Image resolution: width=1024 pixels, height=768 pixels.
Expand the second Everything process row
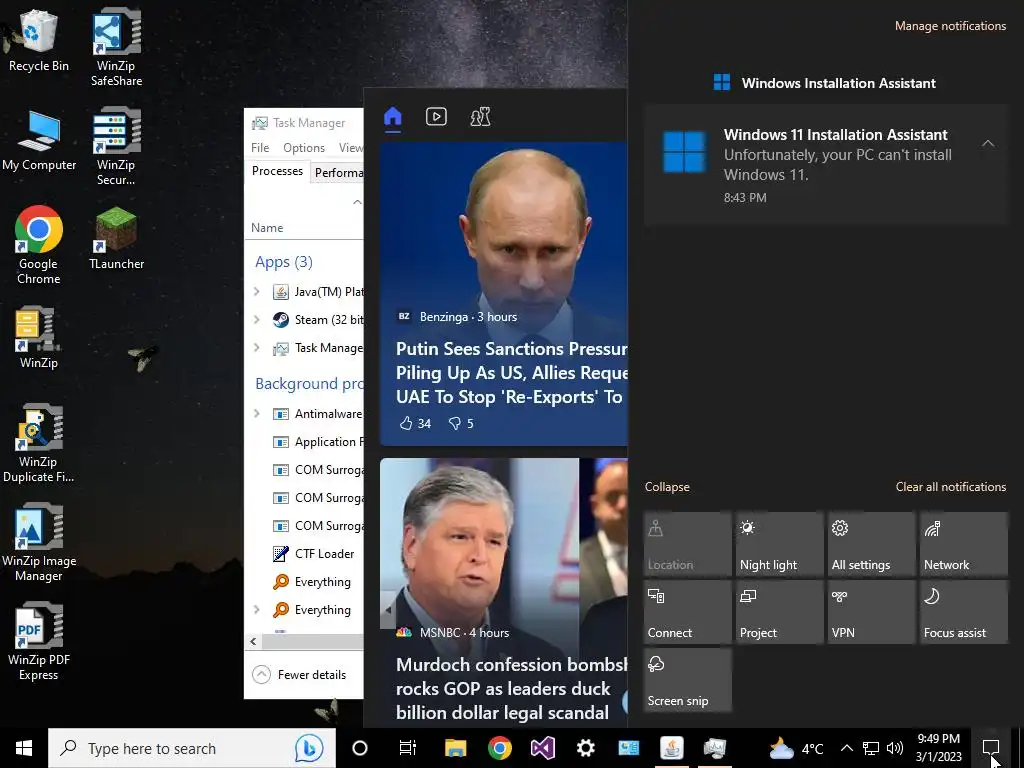tap(257, 609)
